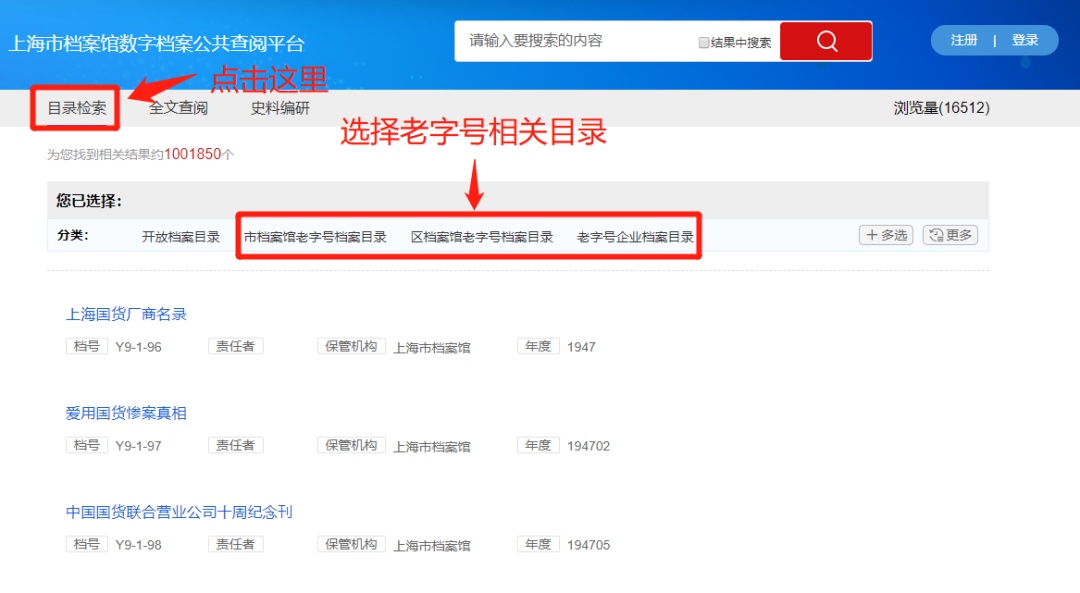Select the 市档案馆老字号档案目录 category
Image resolution: width=1080 pixels, height=593 pixels.
coord(315,237)
